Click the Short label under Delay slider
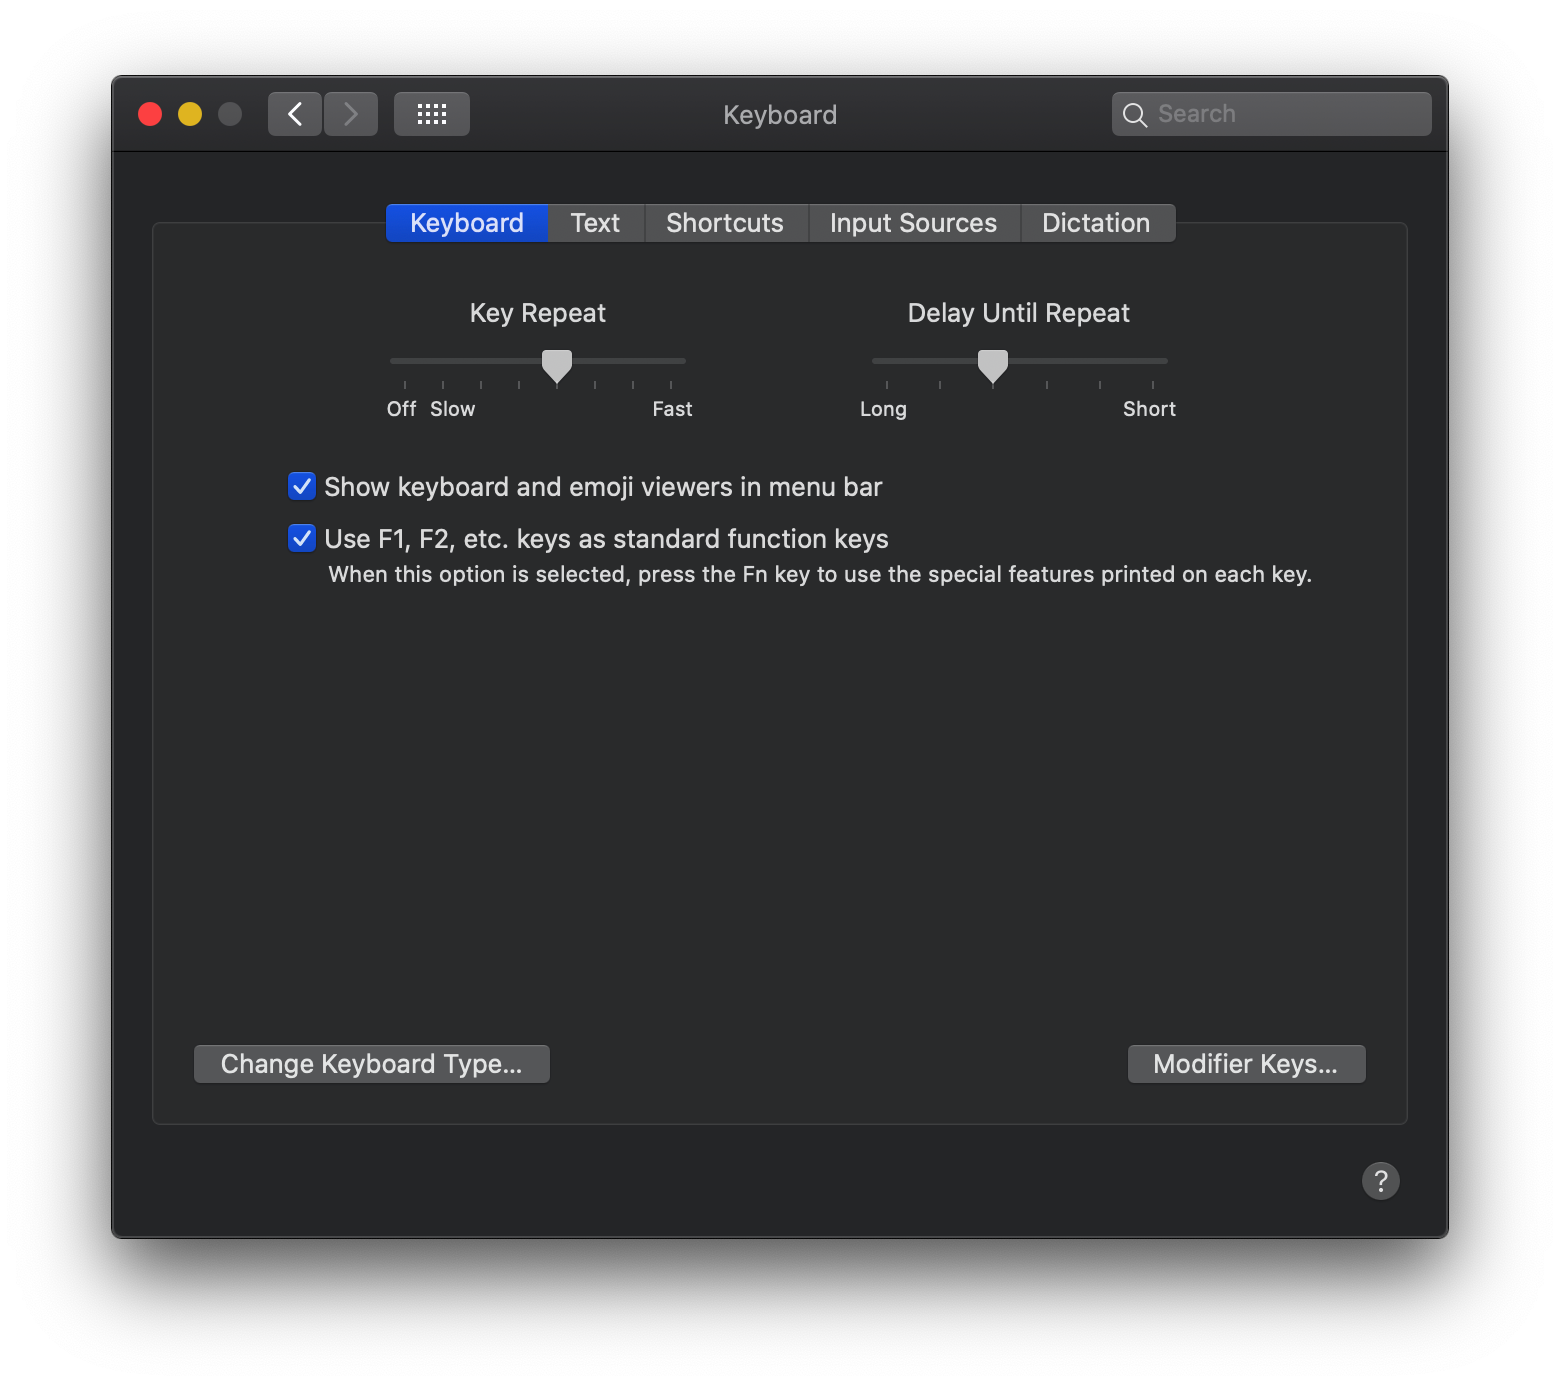This screenshot has width=1560, height=1386. pyautogui.click(x=1150, y=409)
